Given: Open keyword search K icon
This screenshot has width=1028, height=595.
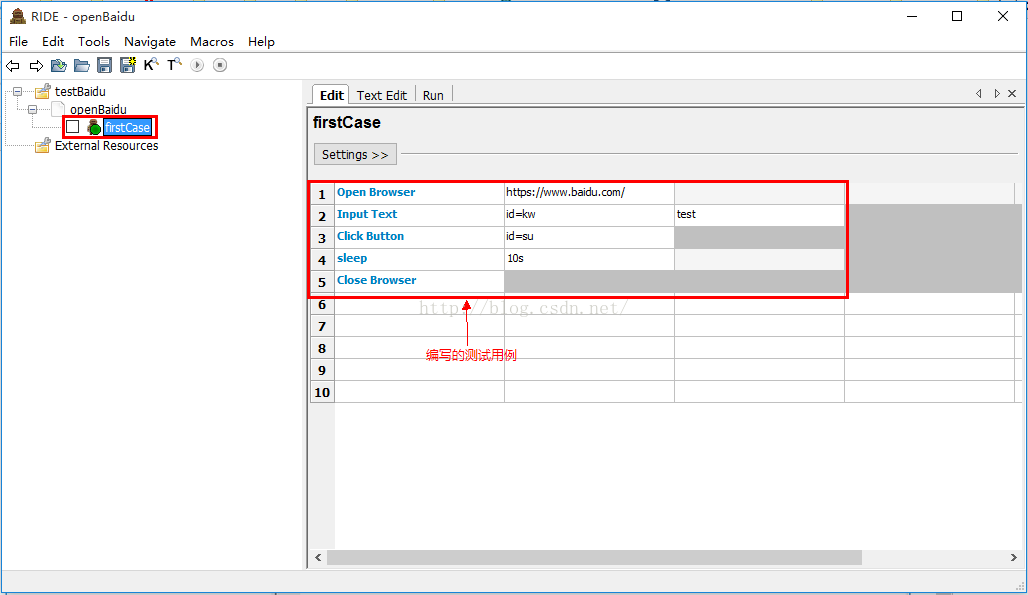Looking at the screenshot, I should [151, 64].
